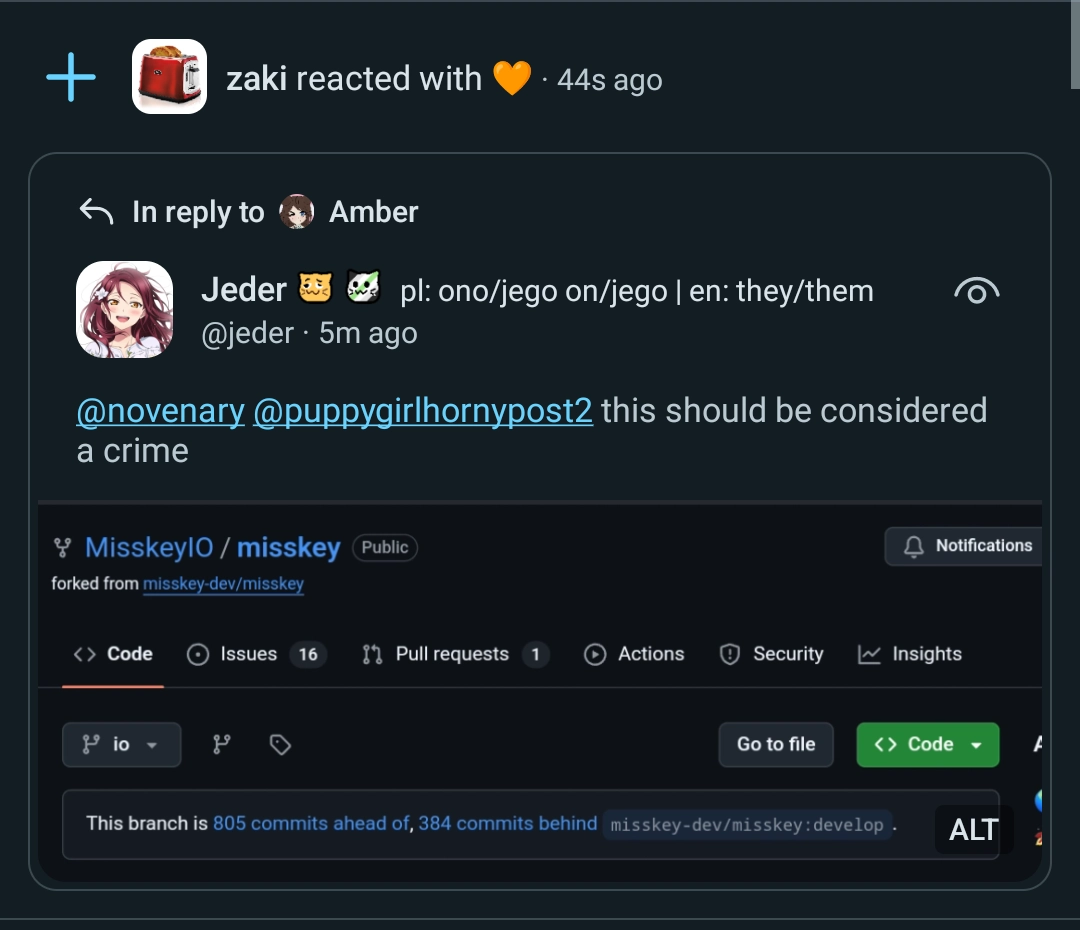This screenshot has width=1080, height=930.
Task: Click the @jeder handle
Action: click(247, 333)
